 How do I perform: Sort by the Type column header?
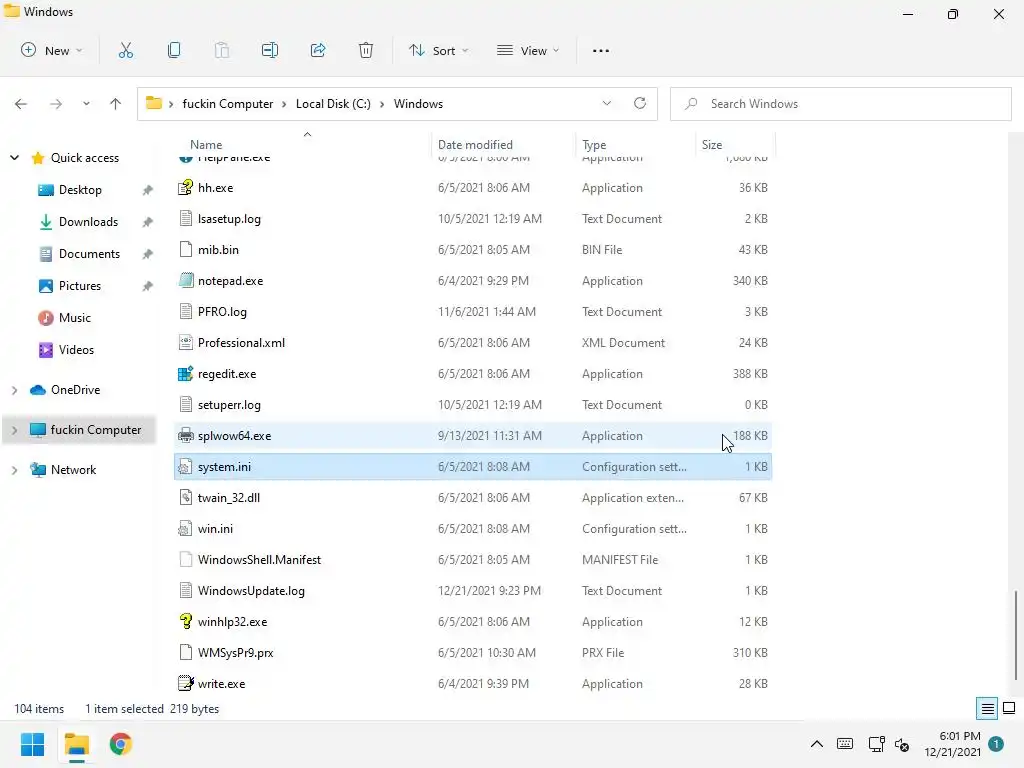[x=594, y=144]
